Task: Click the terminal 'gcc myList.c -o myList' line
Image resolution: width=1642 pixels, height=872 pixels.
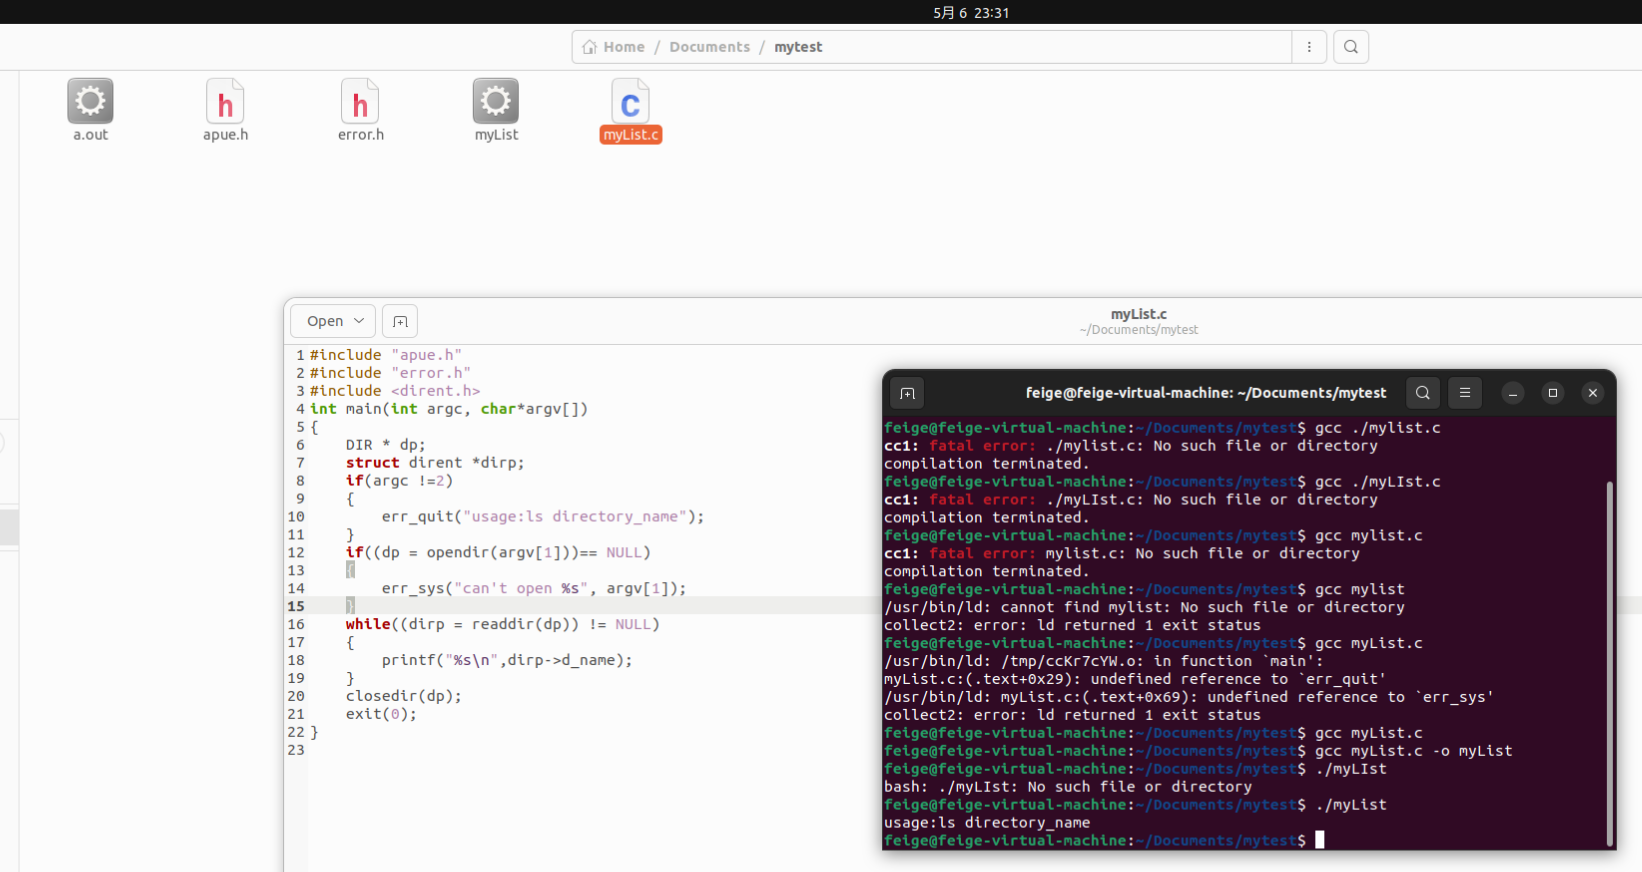Action: point(1198,751)
